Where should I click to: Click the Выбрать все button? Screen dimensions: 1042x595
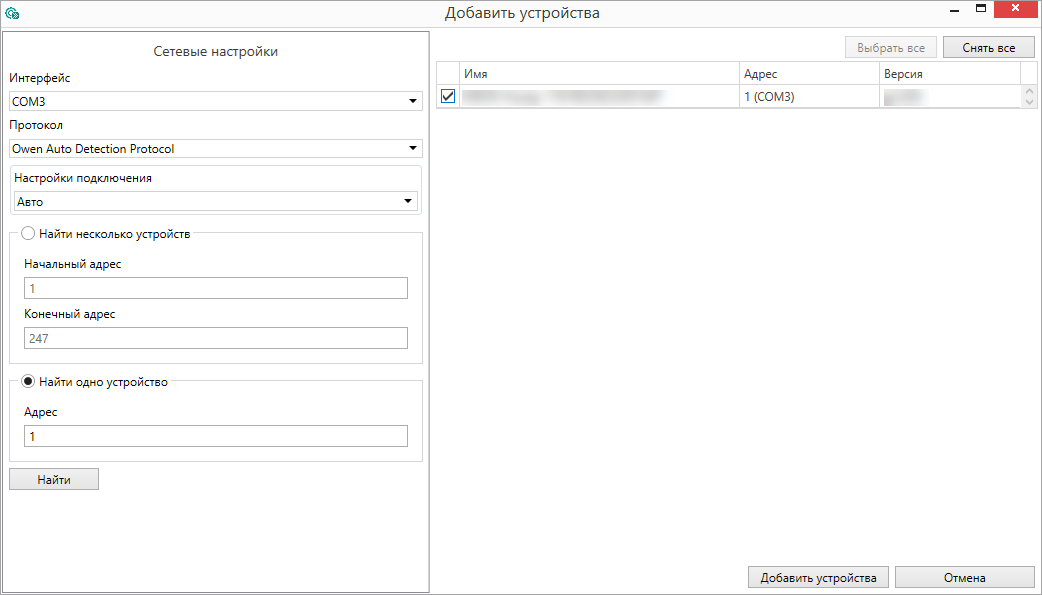click(x=890, y=48)
